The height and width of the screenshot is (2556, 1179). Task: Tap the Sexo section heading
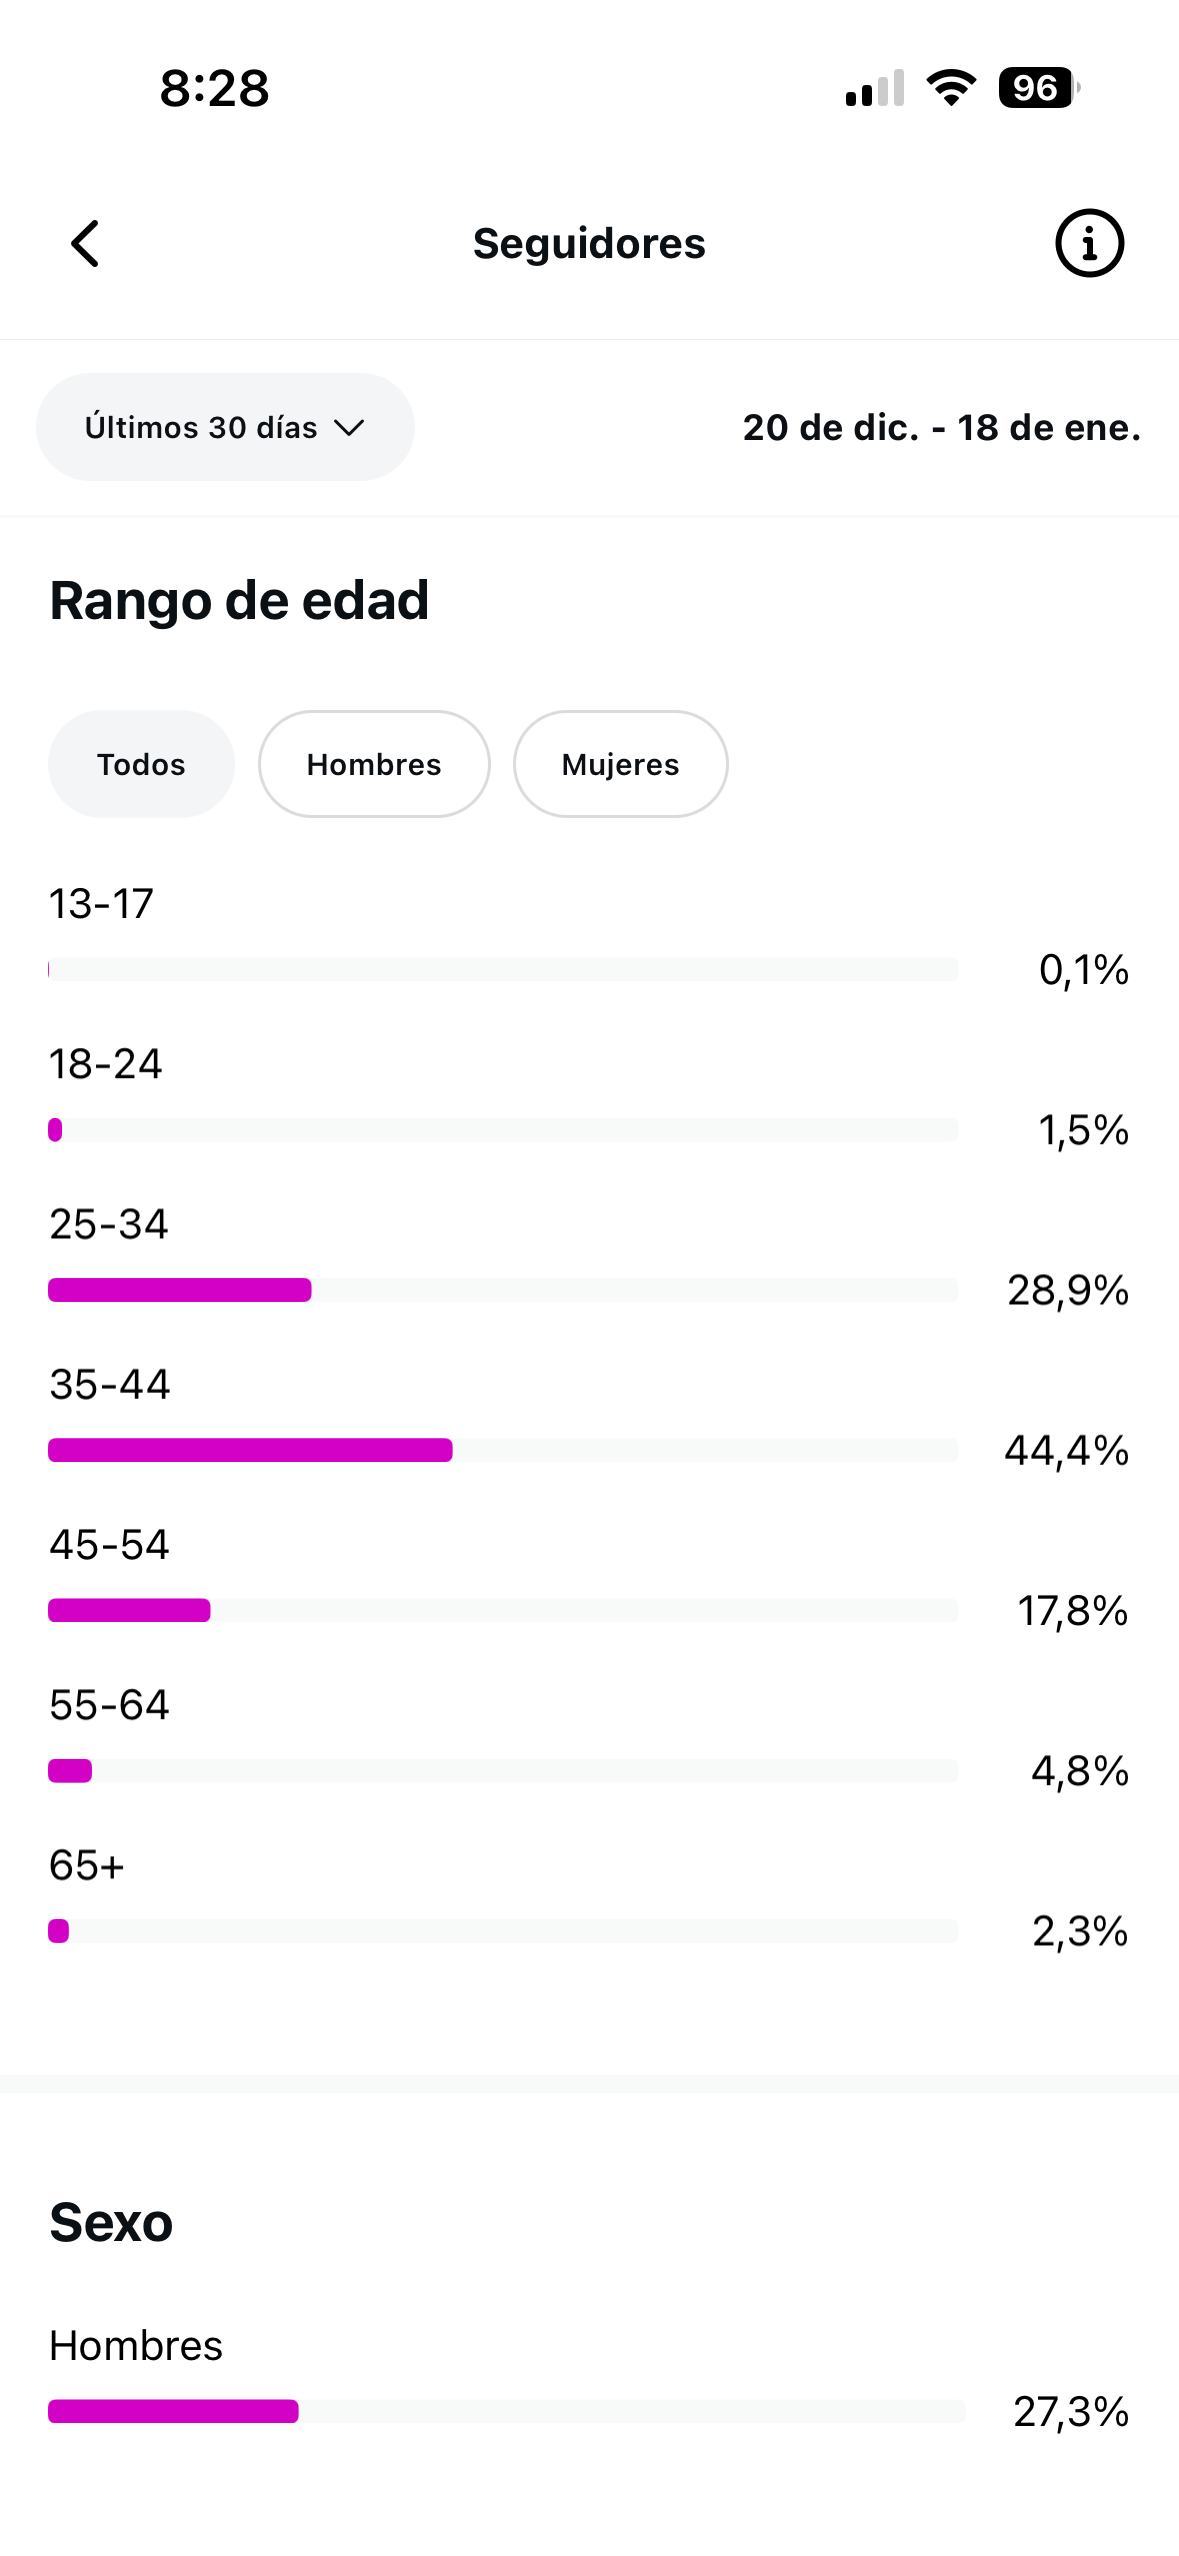(x=111, y=2223)
